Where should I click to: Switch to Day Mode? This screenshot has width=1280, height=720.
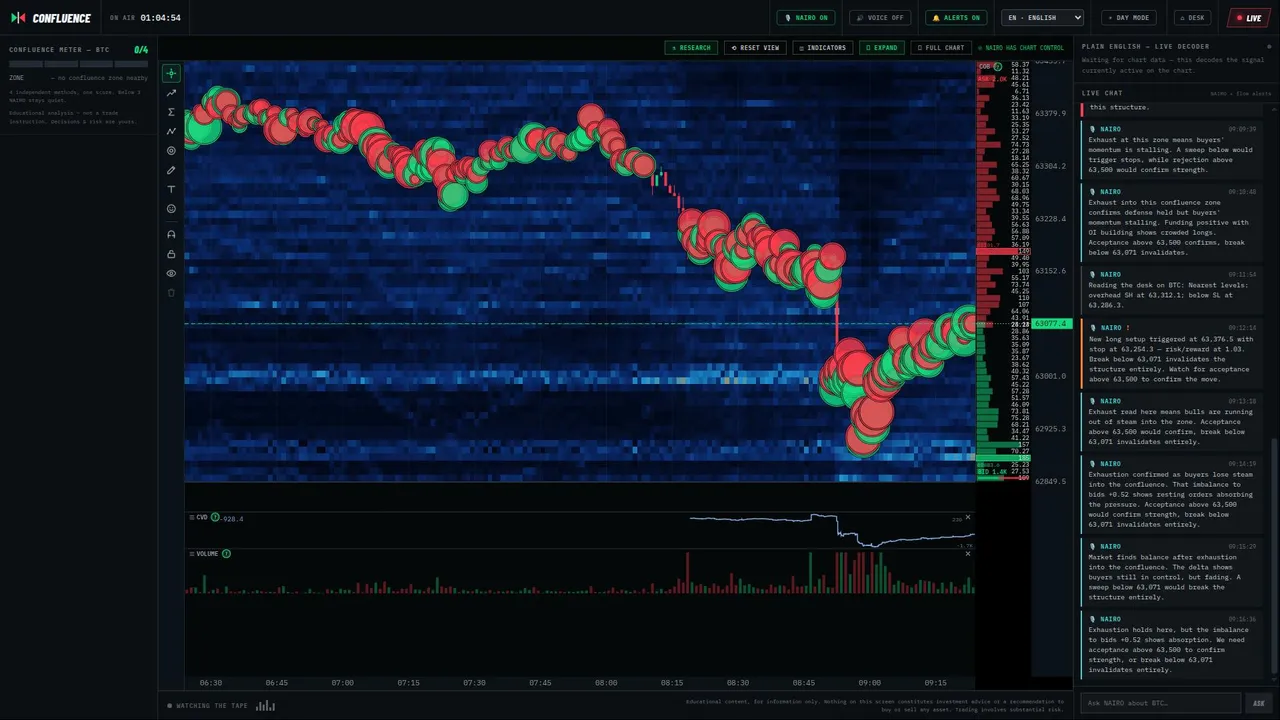[1129, 18]
